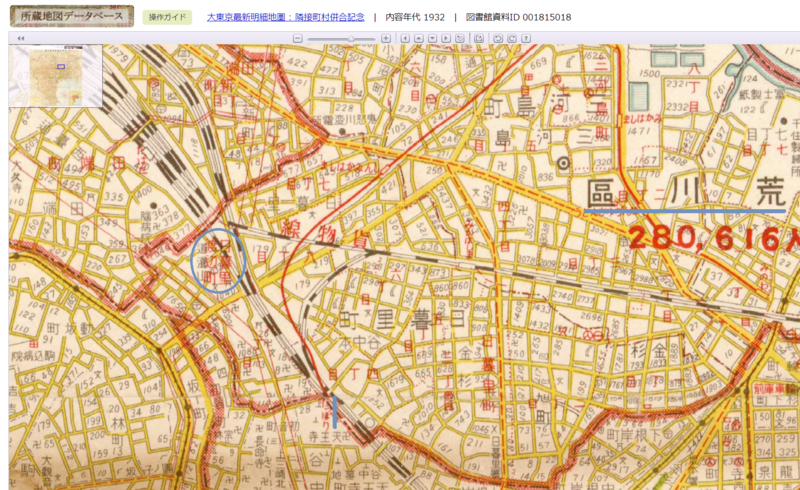Click the reset view button after pan arrows

coord(460,38)
